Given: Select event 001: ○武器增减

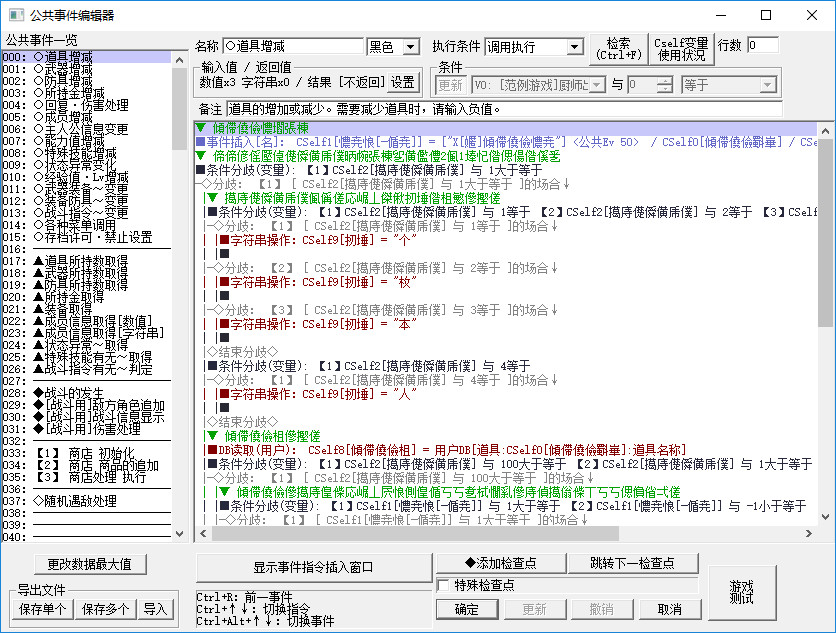Looking at the screenshot, I should coord(86,69).
